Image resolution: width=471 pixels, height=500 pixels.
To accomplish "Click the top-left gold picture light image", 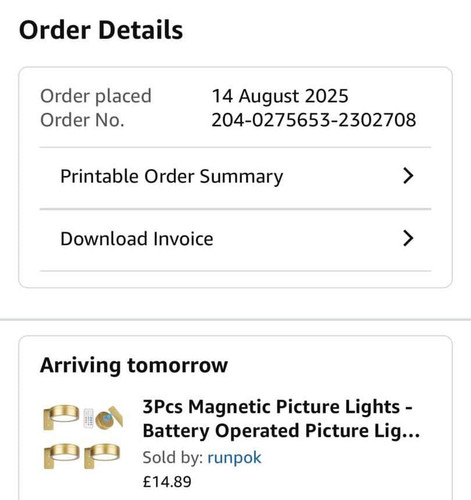I will 61,417.
